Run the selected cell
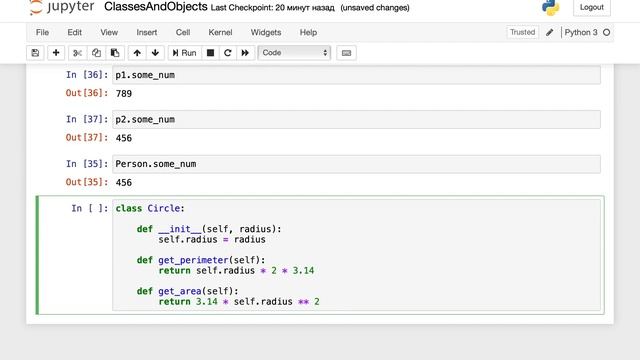This screenshot has width=640, height=360. 184,53
